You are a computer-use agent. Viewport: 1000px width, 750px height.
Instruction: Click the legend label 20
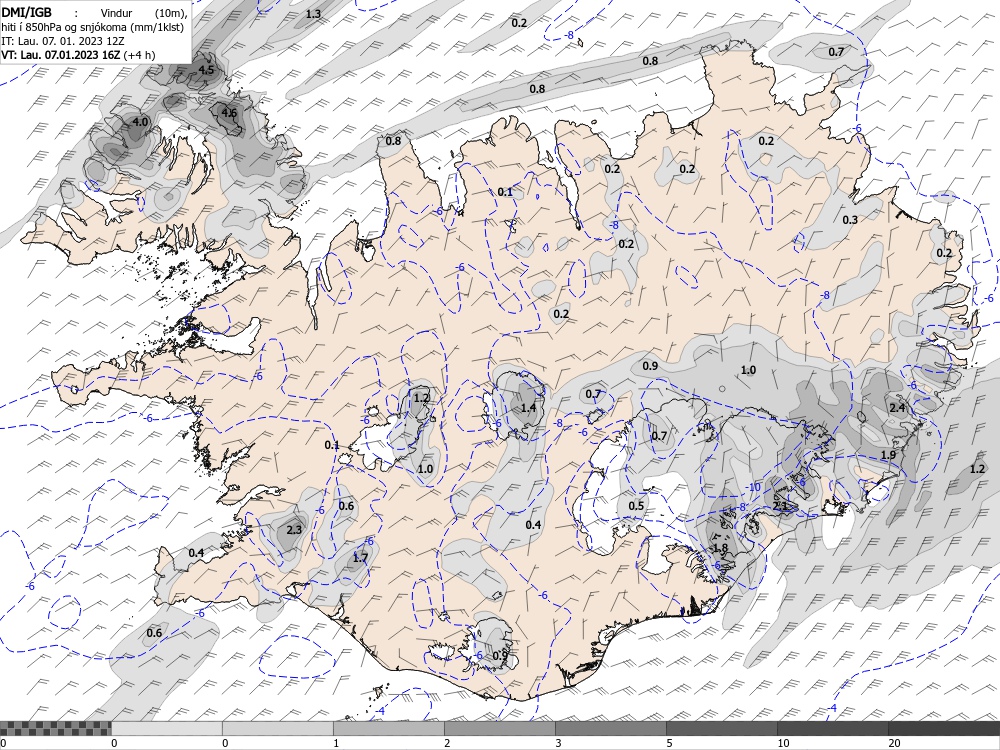pos(894,743)
